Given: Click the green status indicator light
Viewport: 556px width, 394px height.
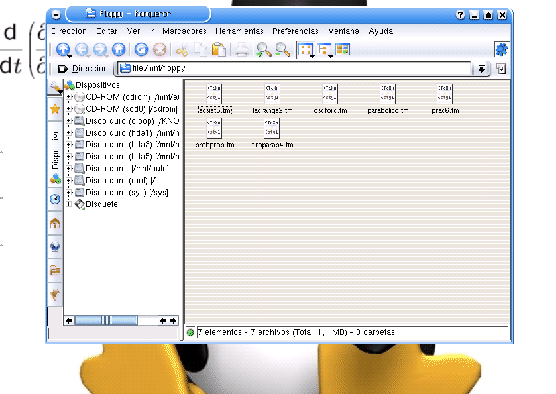Looking at the screenshot, I should pyautogui.click(x=190, y=332).
